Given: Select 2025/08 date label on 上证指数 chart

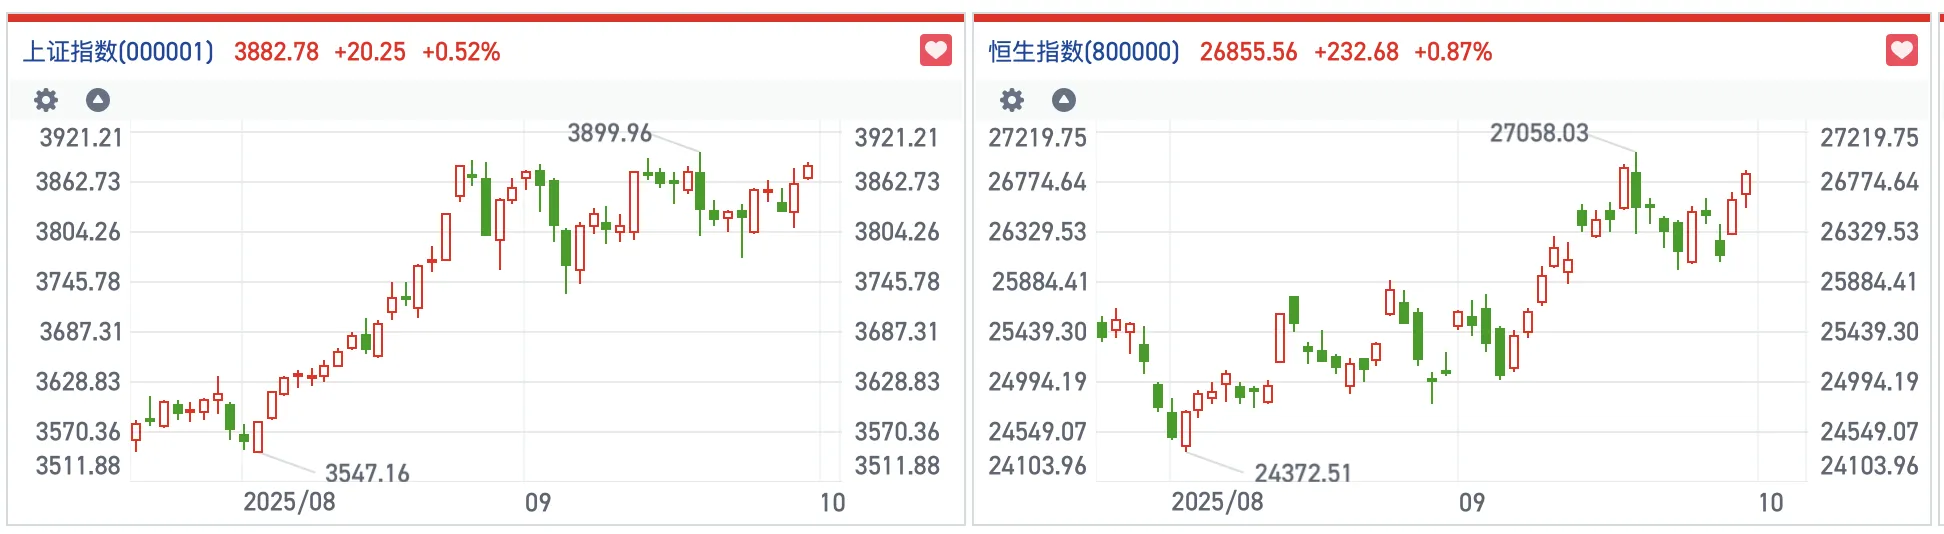Looking at the screenshot, I should [289, 502].
